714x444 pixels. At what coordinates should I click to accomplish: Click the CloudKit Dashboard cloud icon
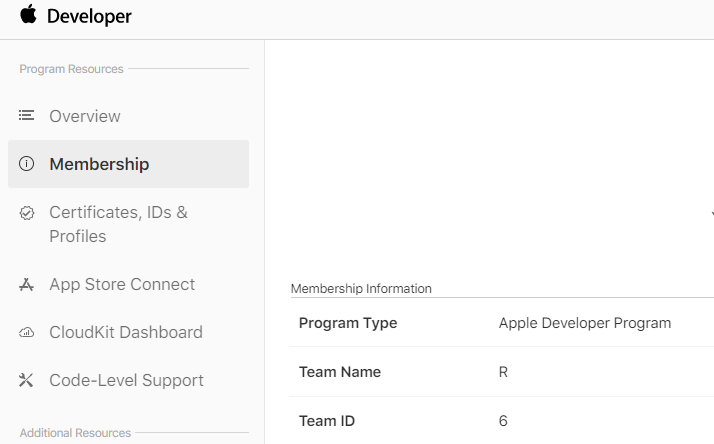point(27,333)
